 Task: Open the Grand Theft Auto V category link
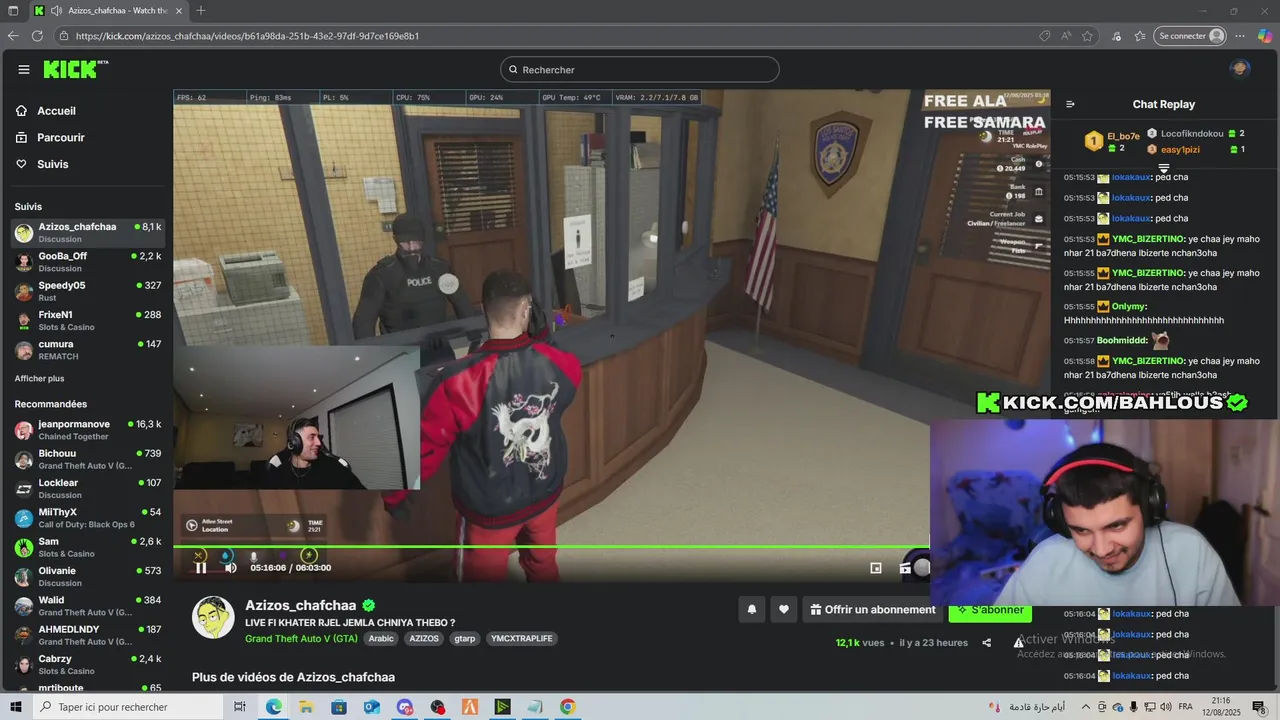click(301, 638)
